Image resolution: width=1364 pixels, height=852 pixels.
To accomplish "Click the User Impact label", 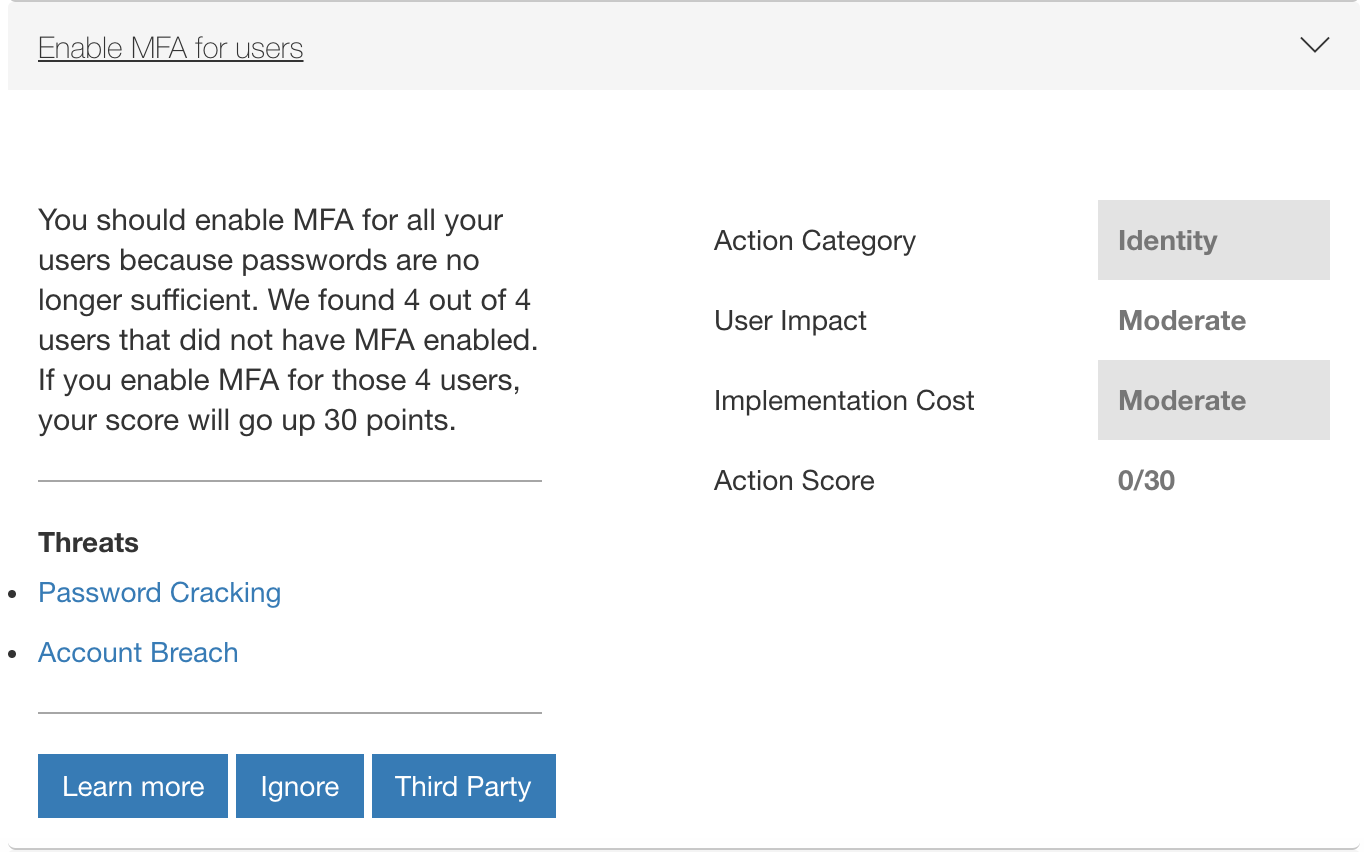I will [x=790, y=321].
